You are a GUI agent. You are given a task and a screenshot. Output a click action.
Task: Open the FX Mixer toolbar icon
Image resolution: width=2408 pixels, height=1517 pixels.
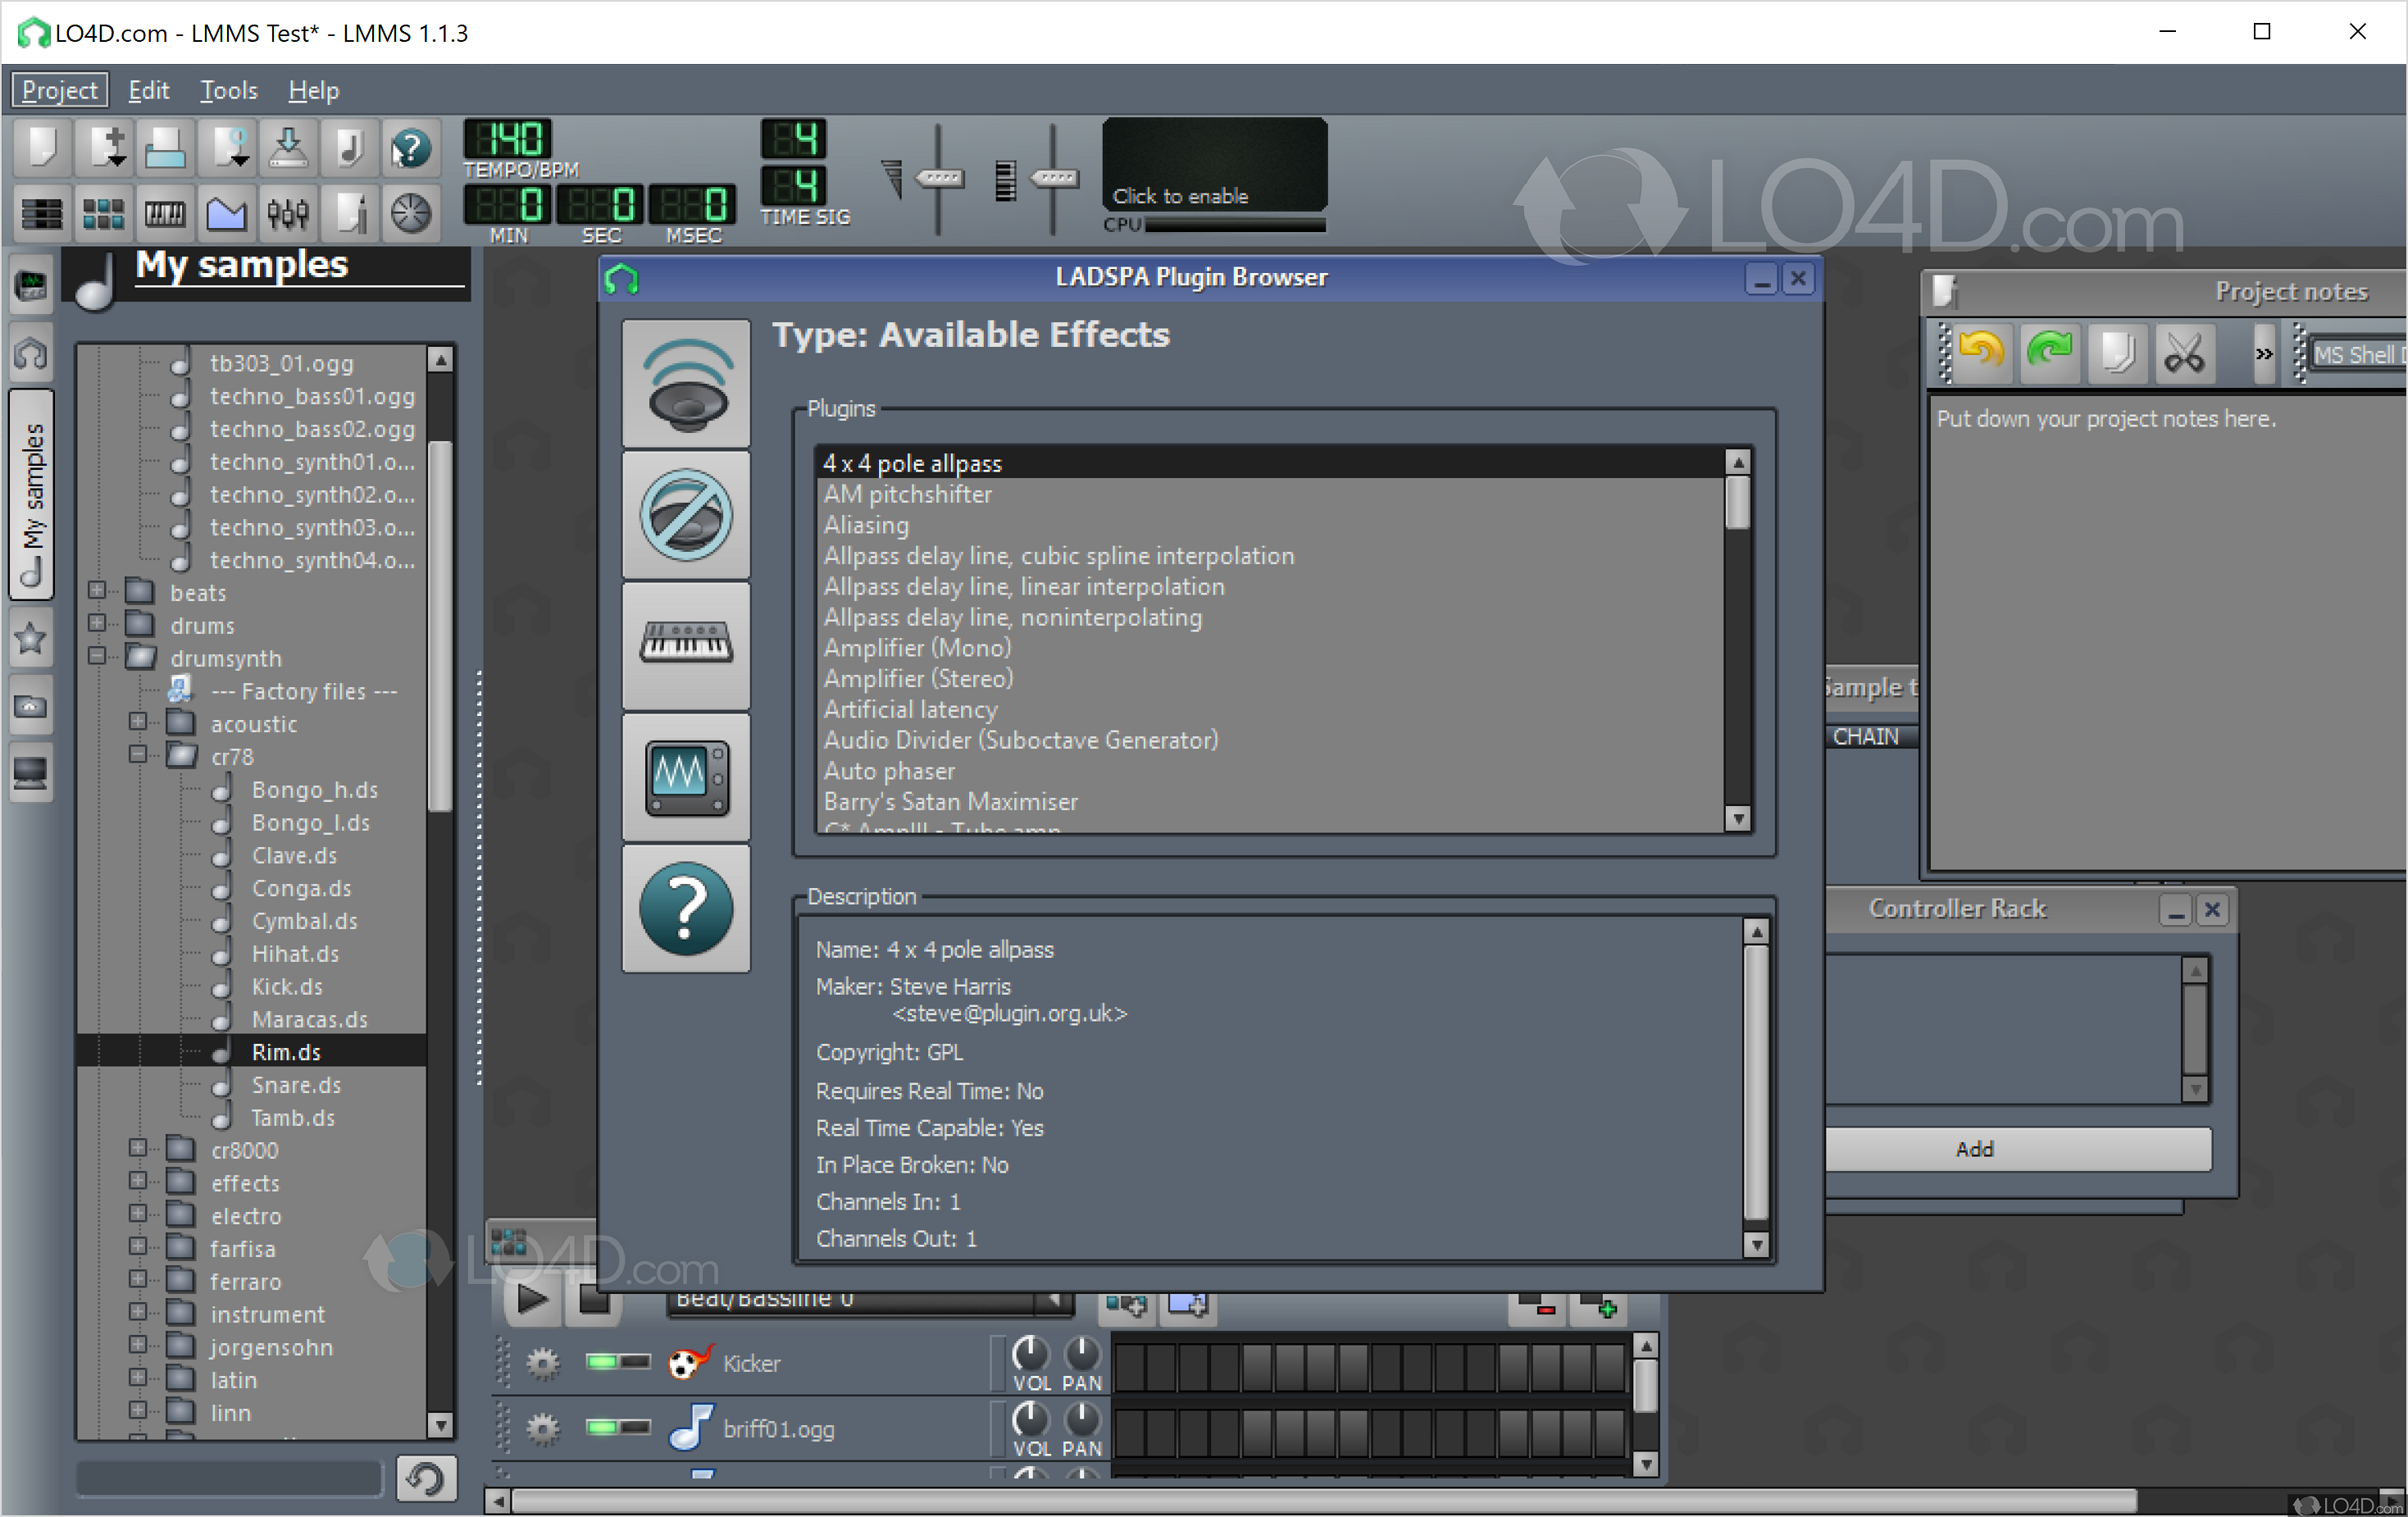tap(288, 213)
